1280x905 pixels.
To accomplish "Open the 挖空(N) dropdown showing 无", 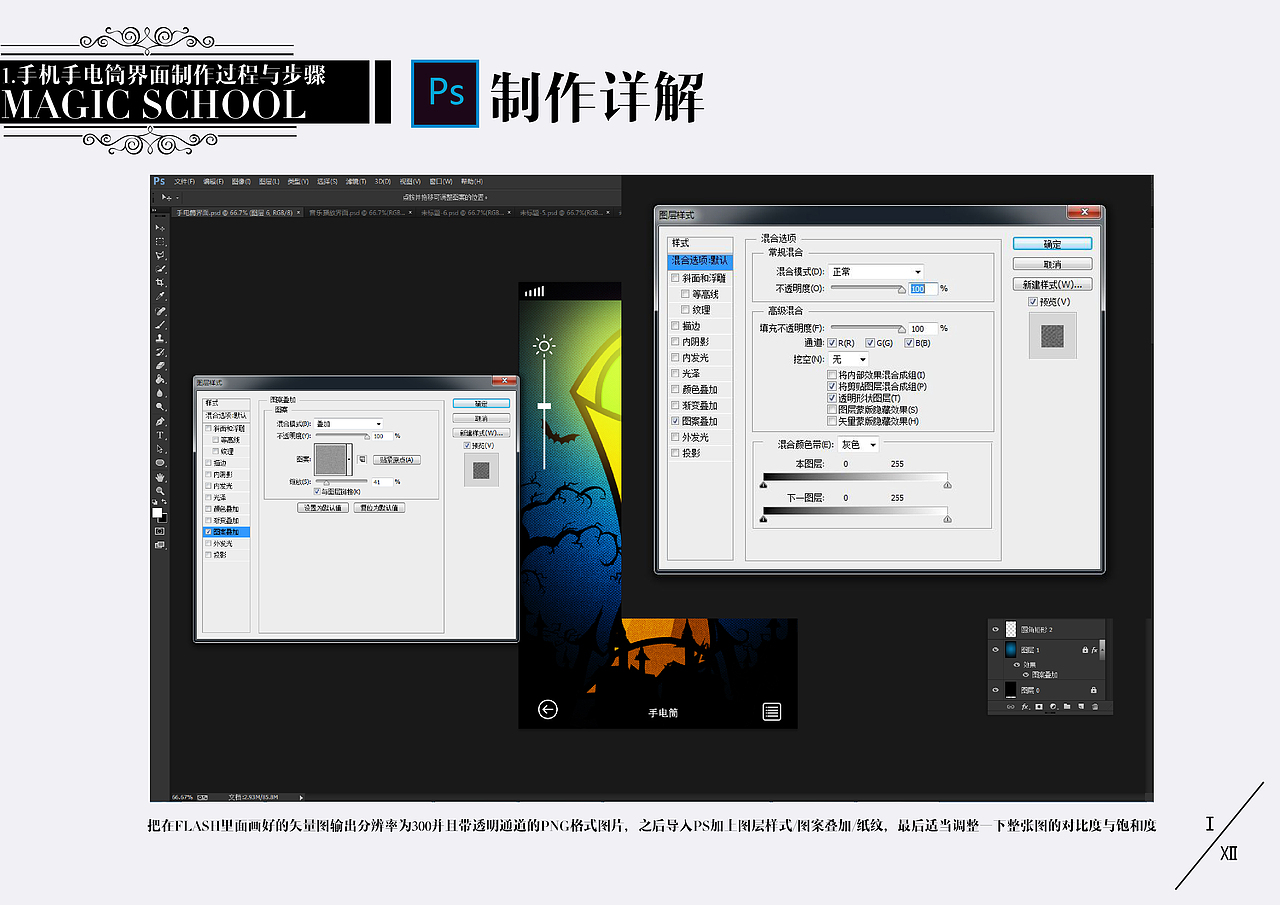I will pos(848,359).
